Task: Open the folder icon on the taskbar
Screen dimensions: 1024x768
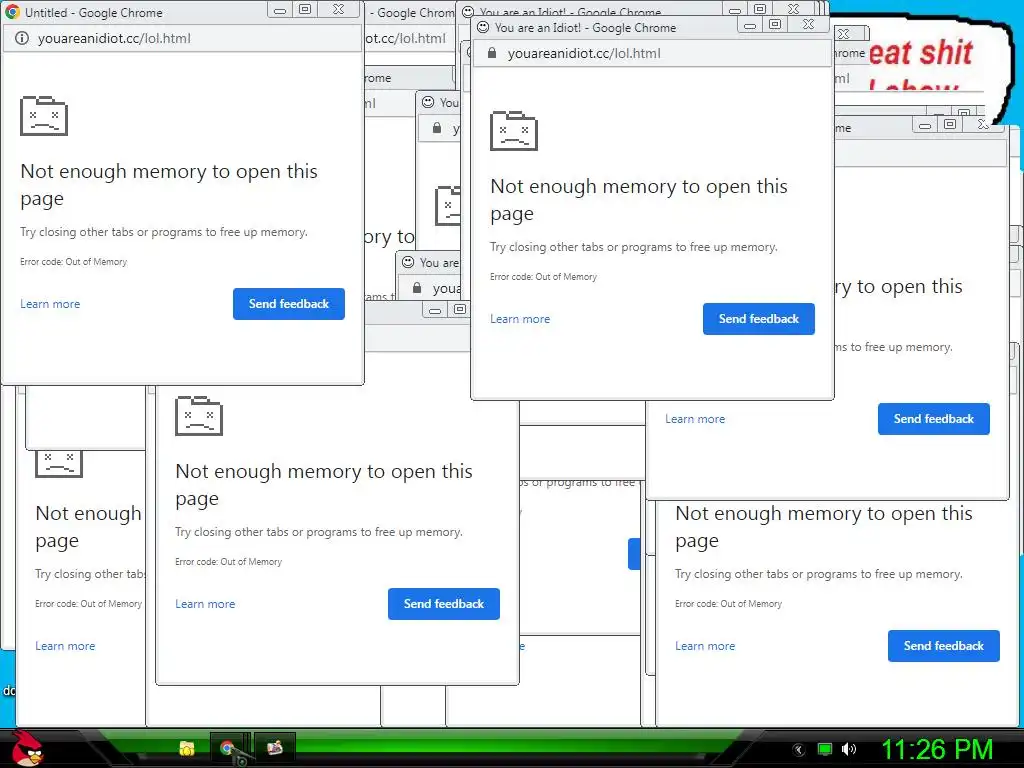Action: (187, 748)
